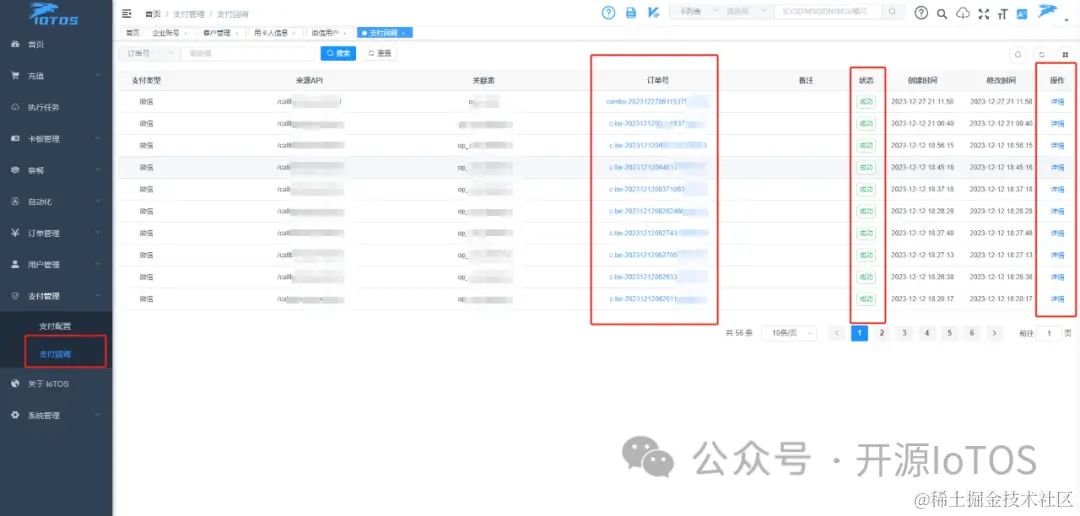Click the filter value input box
The image size is (1080, 516).
(248, 53)
